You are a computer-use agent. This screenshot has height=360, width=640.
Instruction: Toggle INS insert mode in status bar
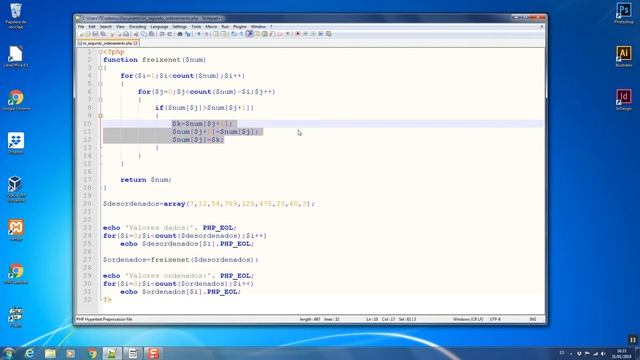(533, 319)
